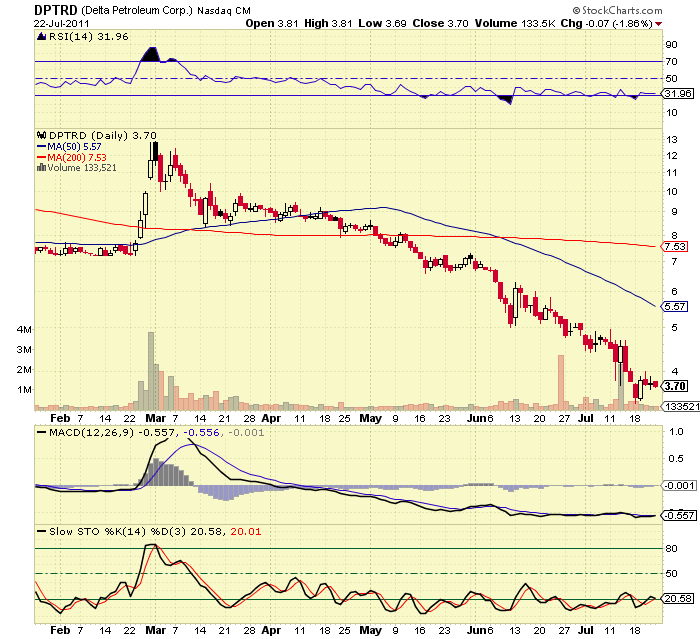
Task: Click the '0.5' MACD axis label
Action: coord(676,459)
